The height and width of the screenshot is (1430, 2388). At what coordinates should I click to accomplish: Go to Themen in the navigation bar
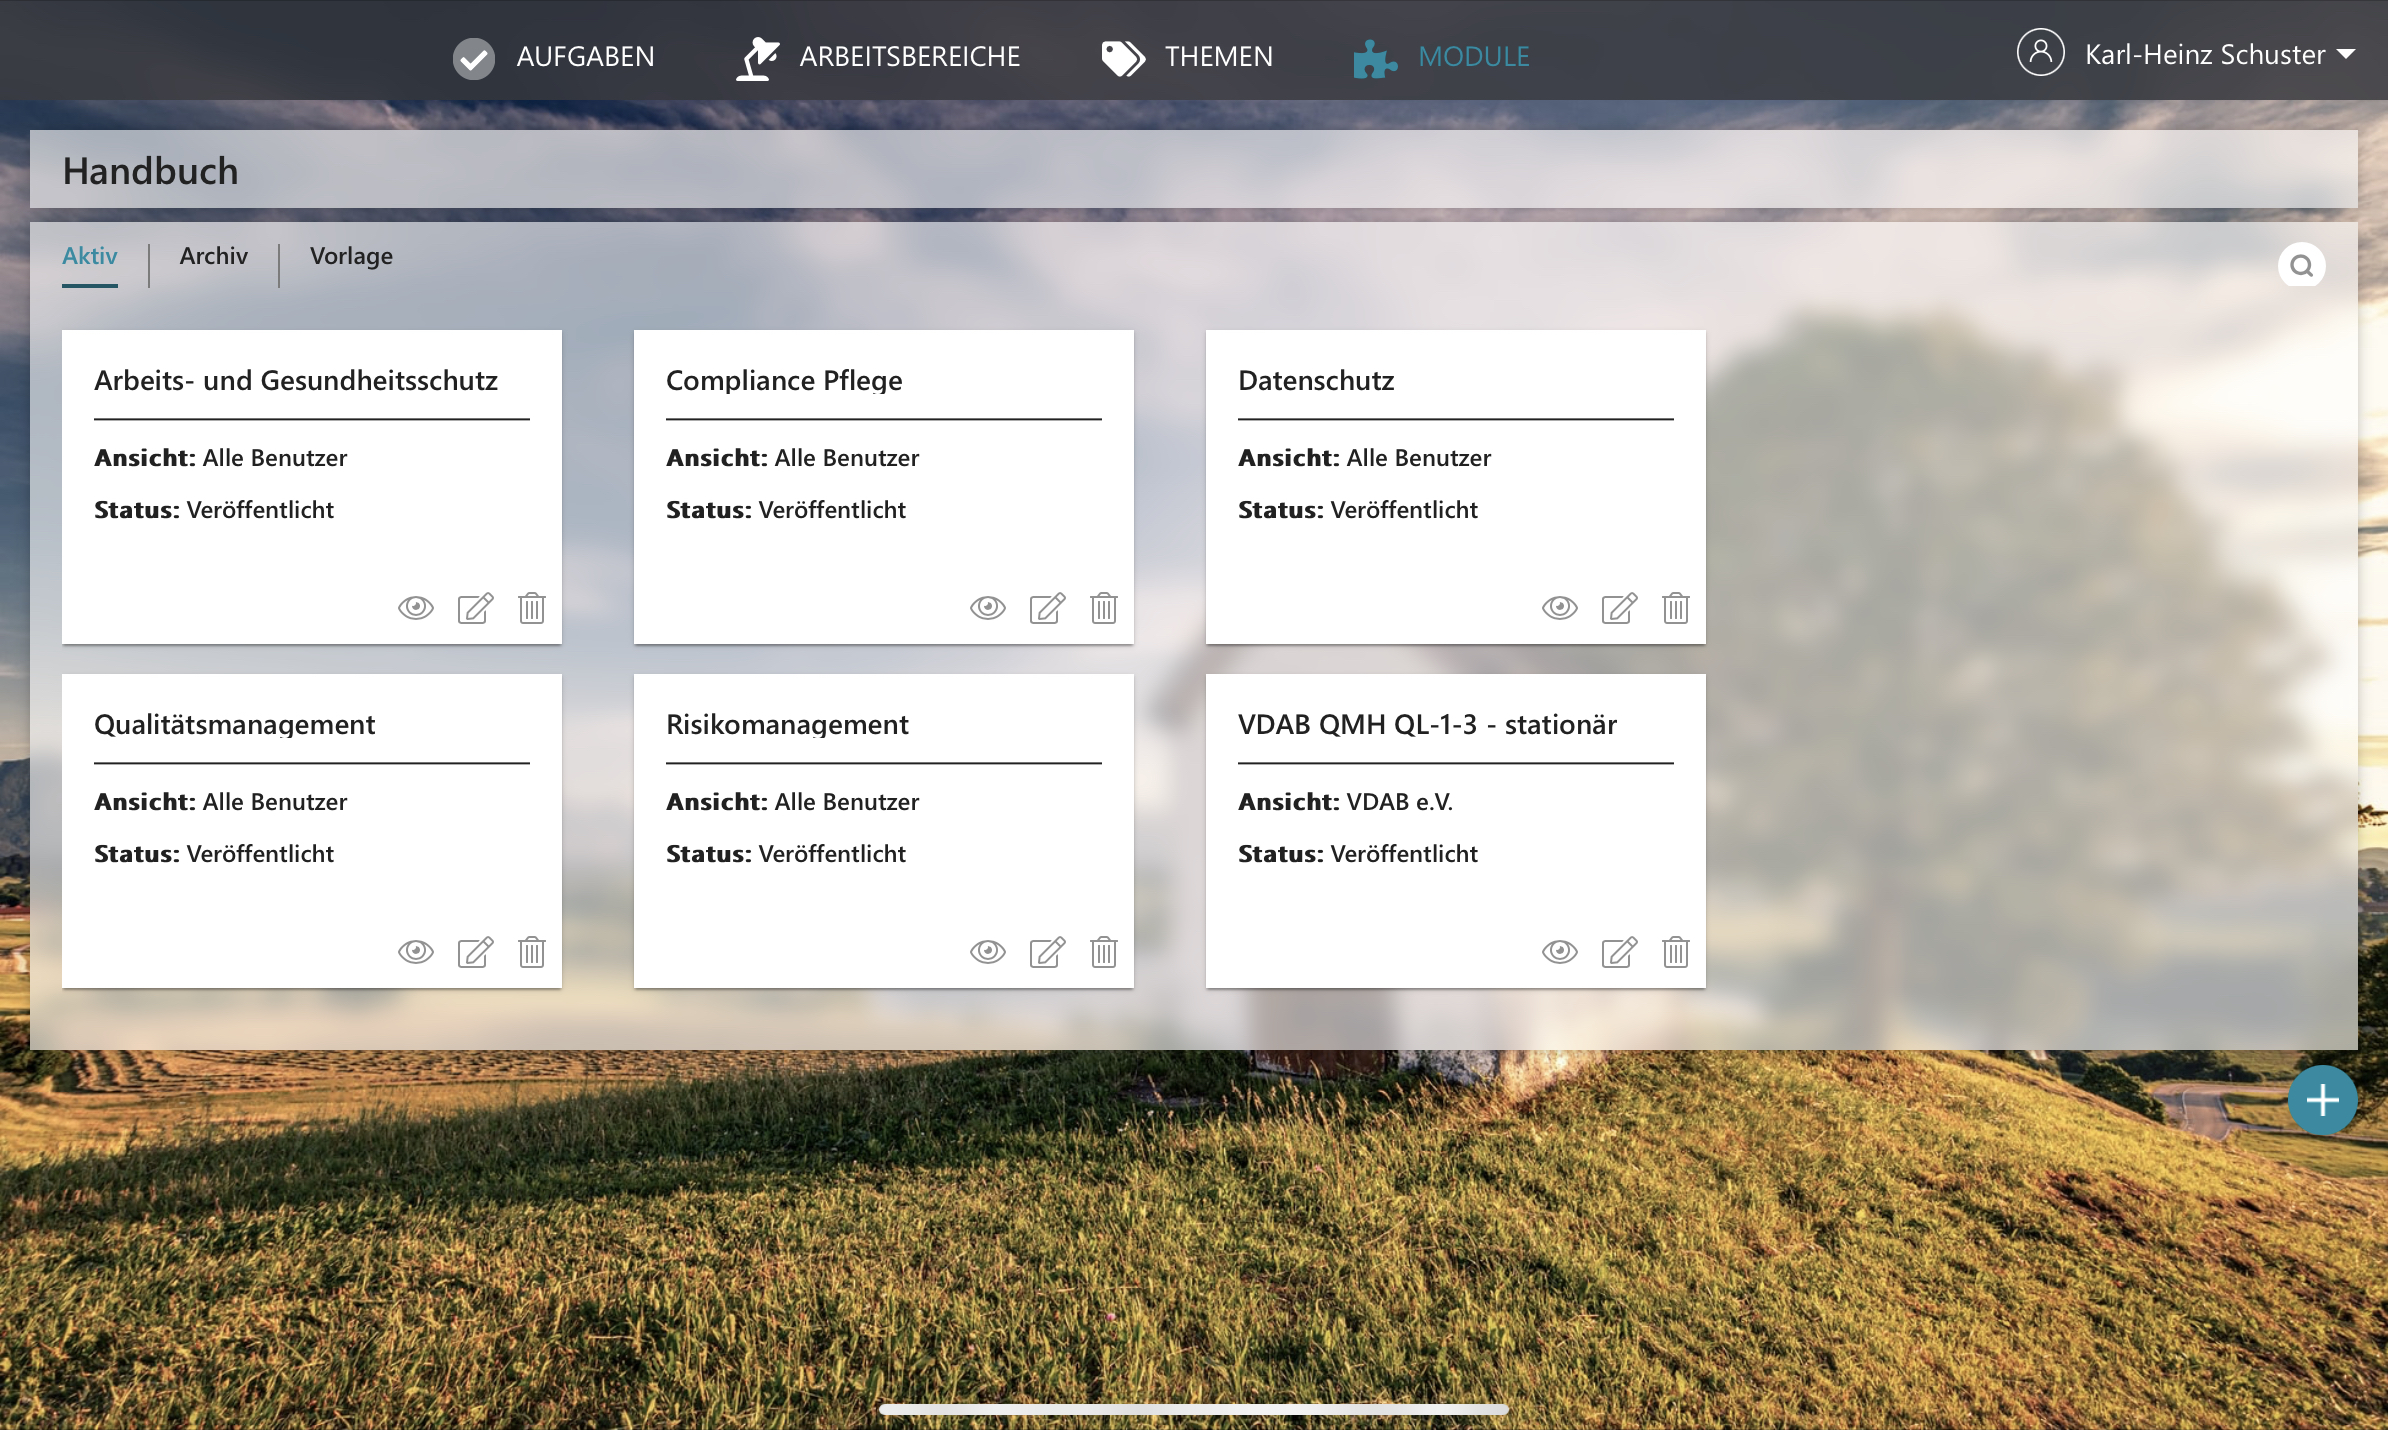click(x=1217, y=57)
